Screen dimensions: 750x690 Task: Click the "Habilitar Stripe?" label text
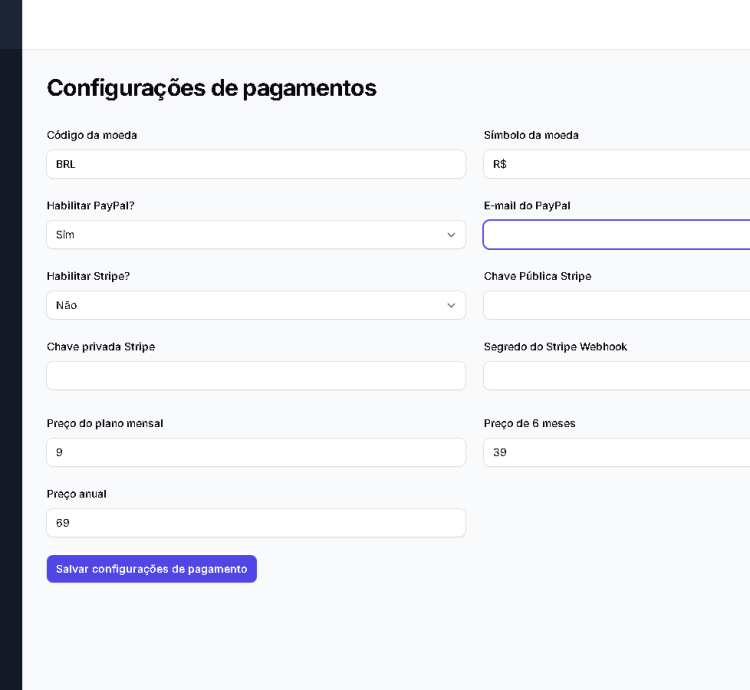[88, 276]
